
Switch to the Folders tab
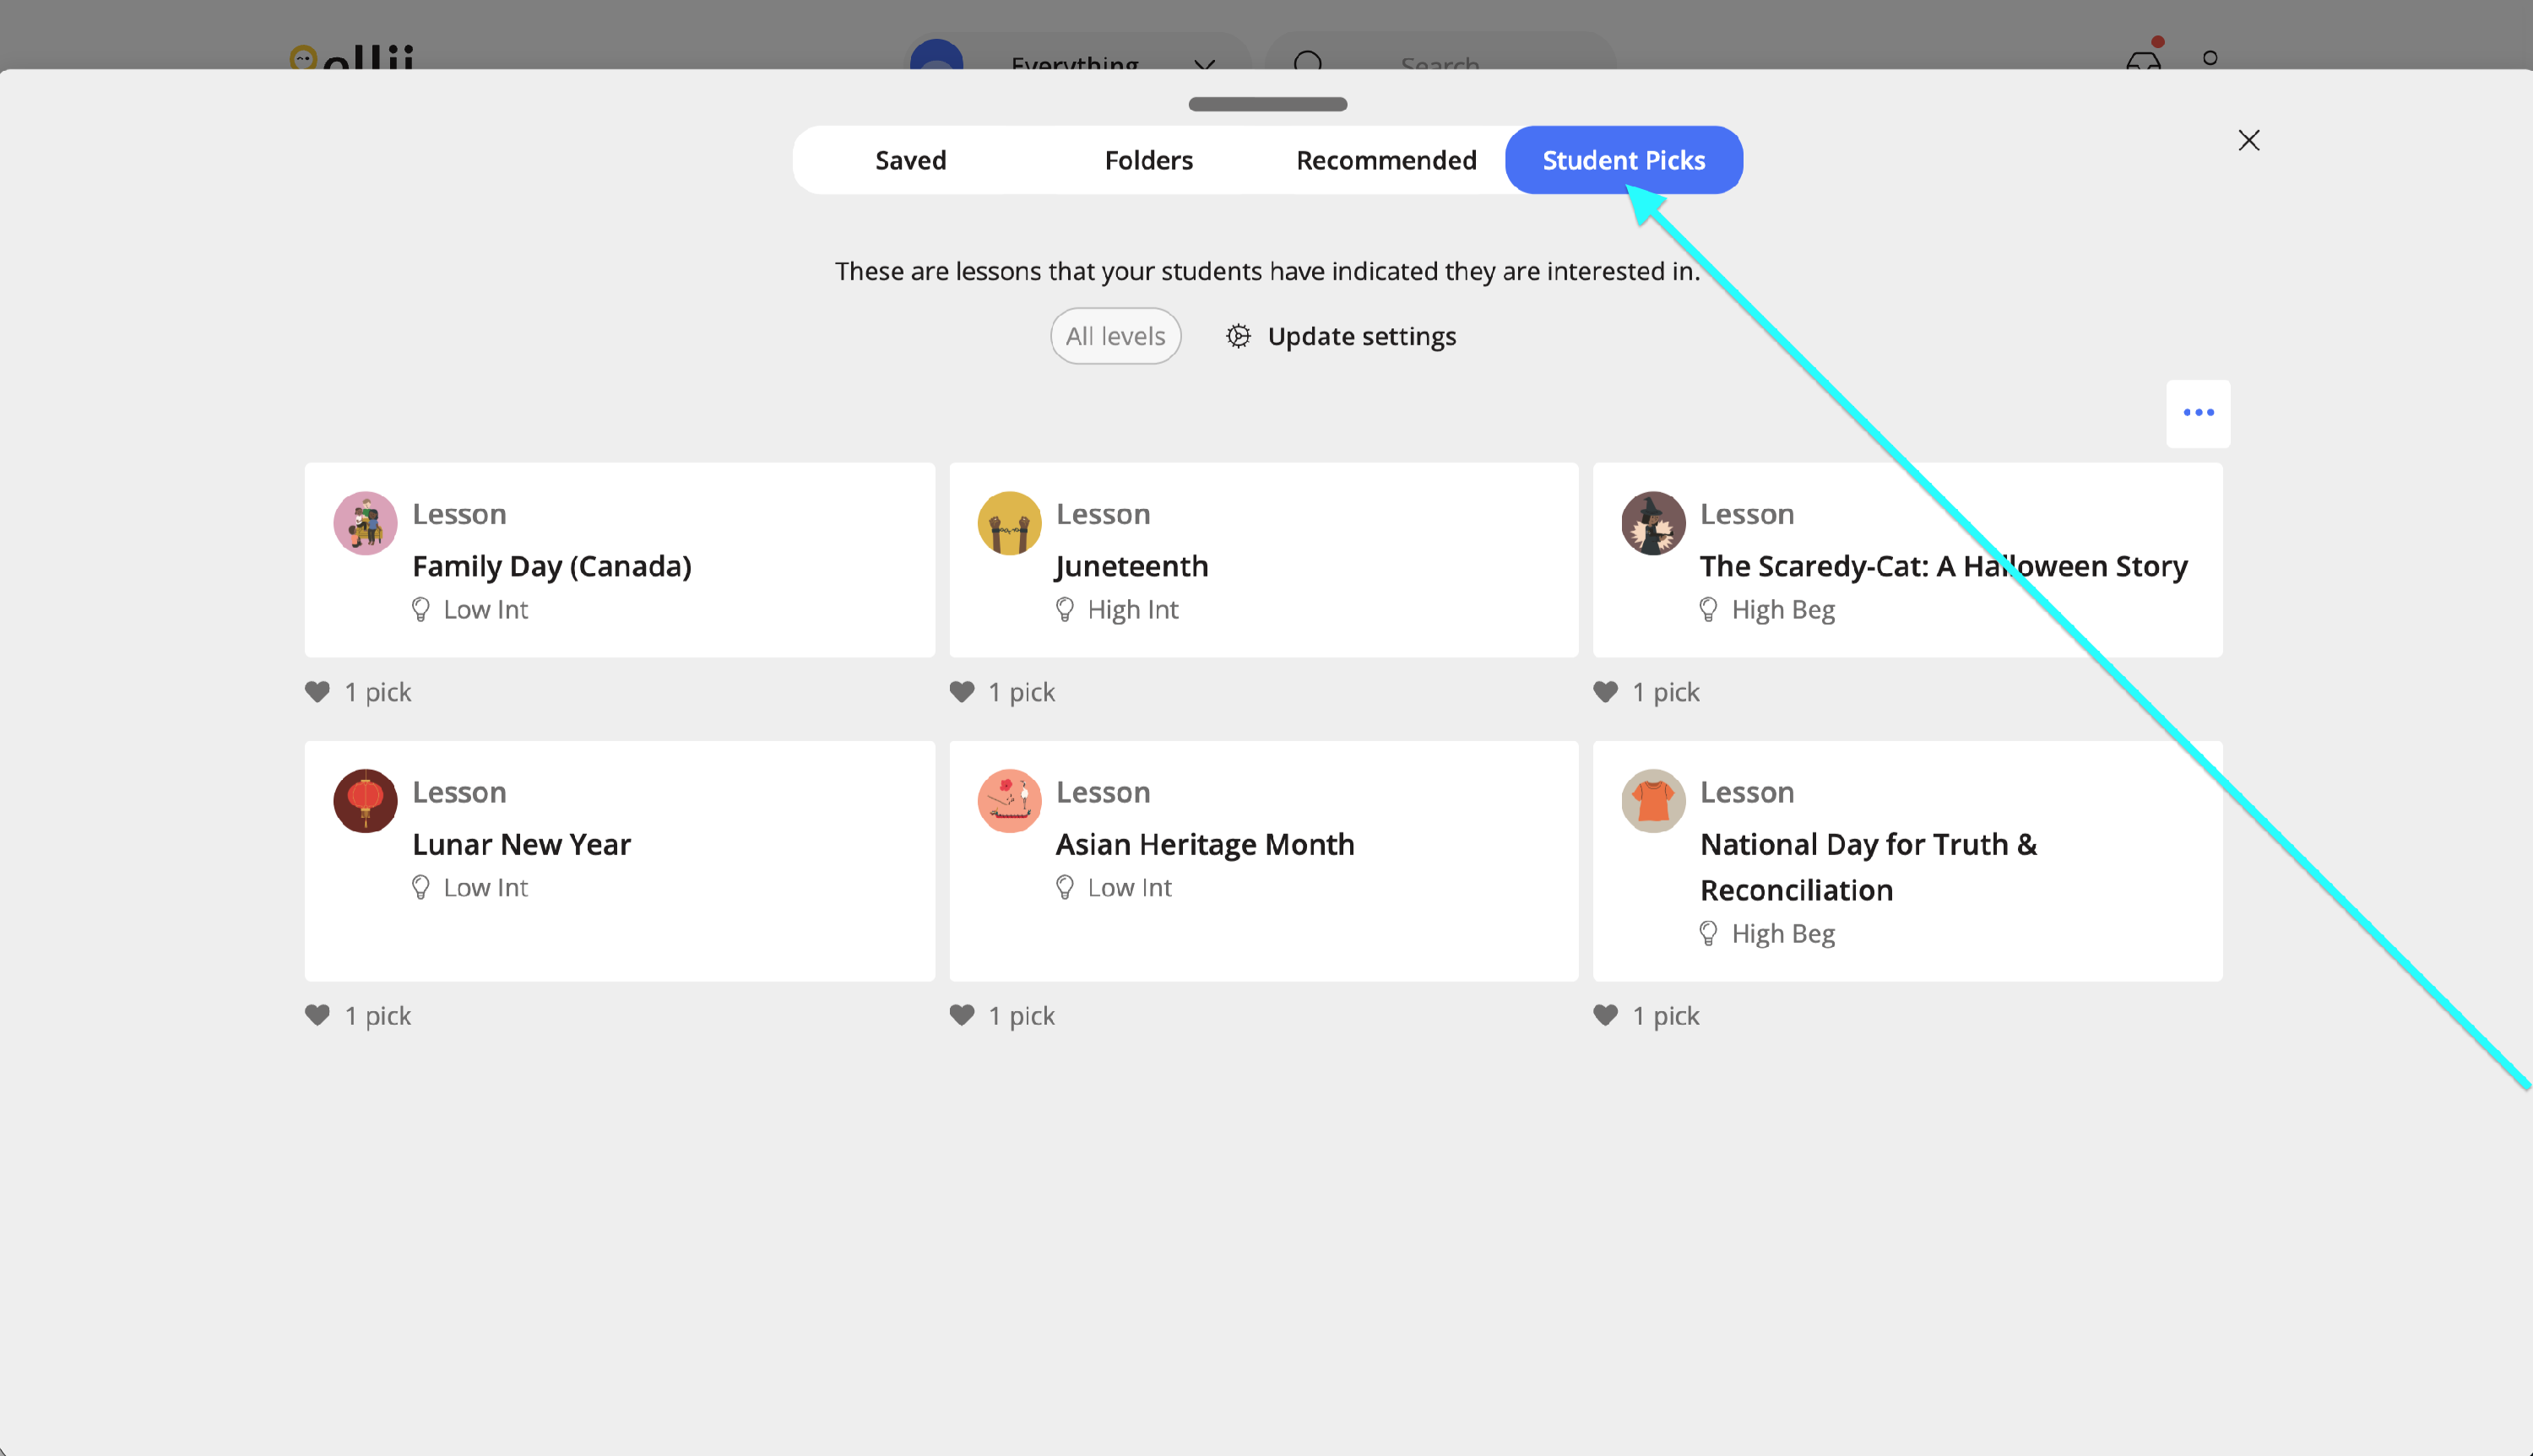(x=1148, y=160)
